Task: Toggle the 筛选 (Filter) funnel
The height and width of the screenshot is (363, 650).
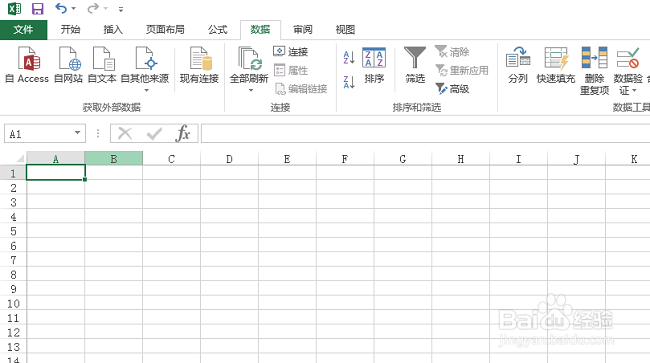Action: coord(415,65)
